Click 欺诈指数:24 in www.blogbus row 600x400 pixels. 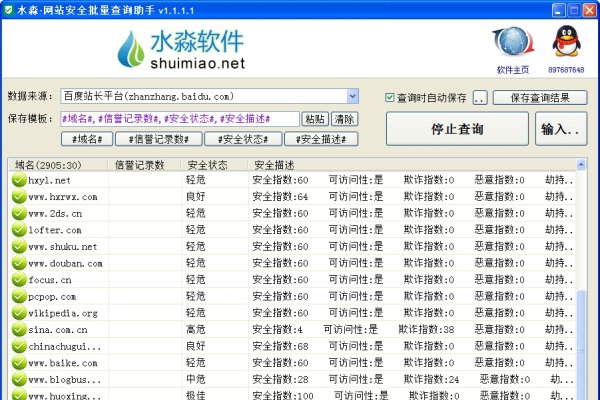pos(431,380)
